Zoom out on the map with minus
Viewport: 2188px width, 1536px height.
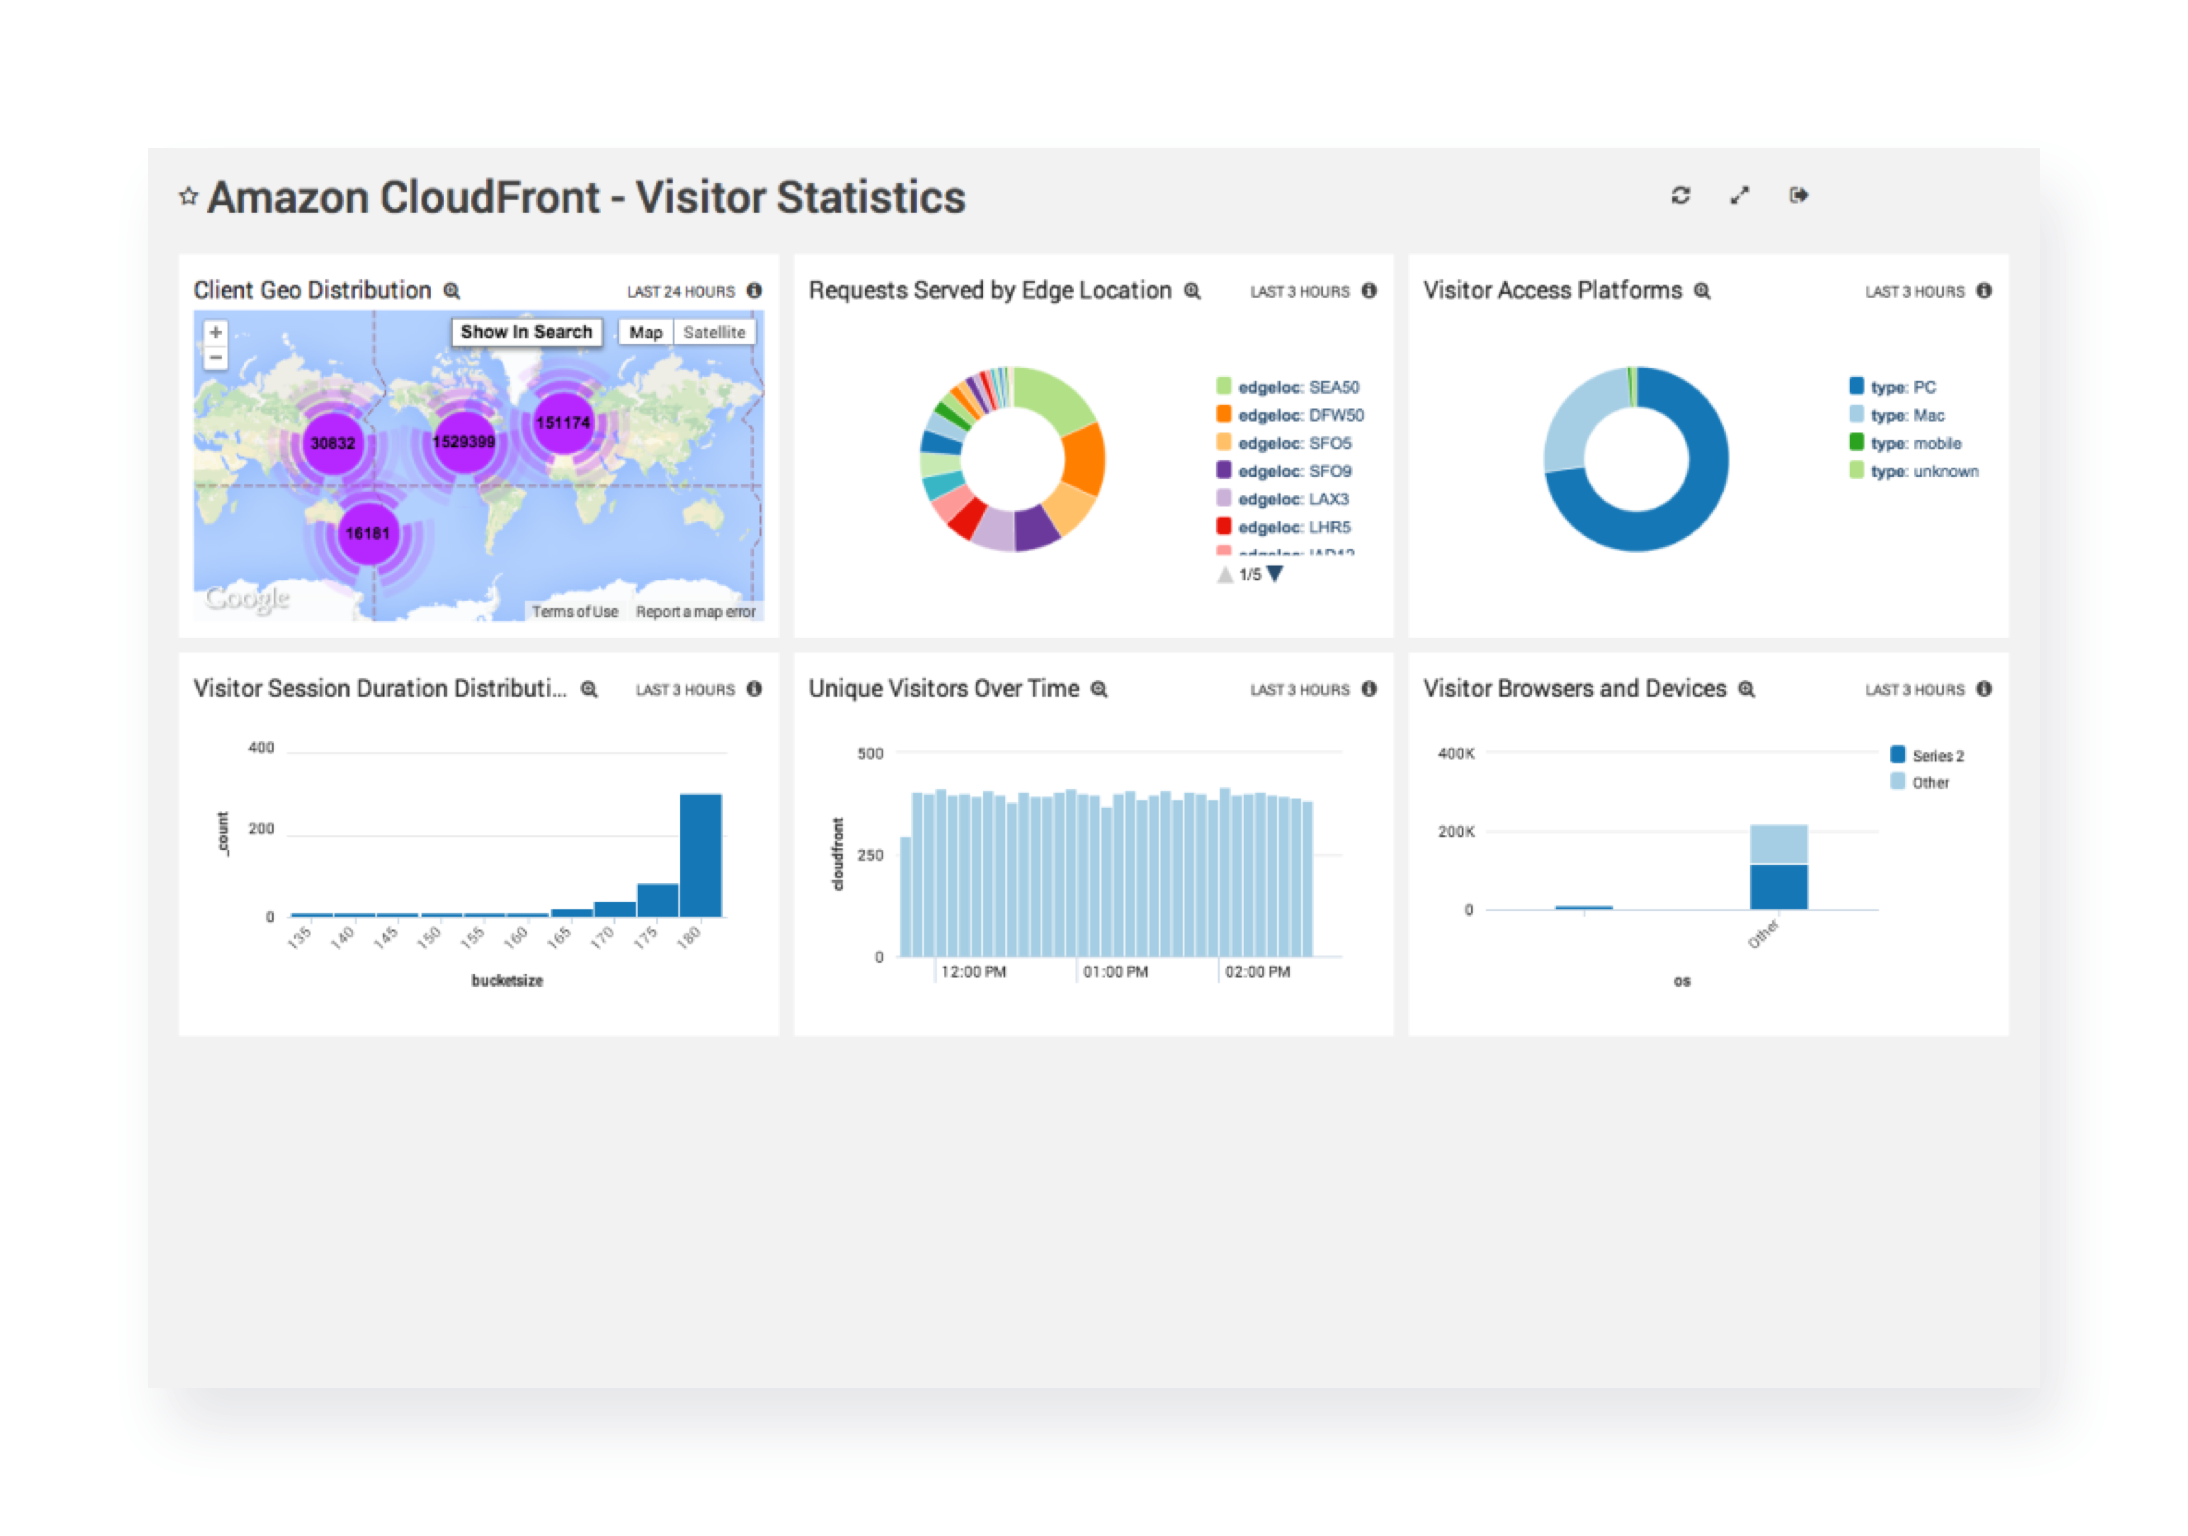pyautogui.click(x=215, y=357)
